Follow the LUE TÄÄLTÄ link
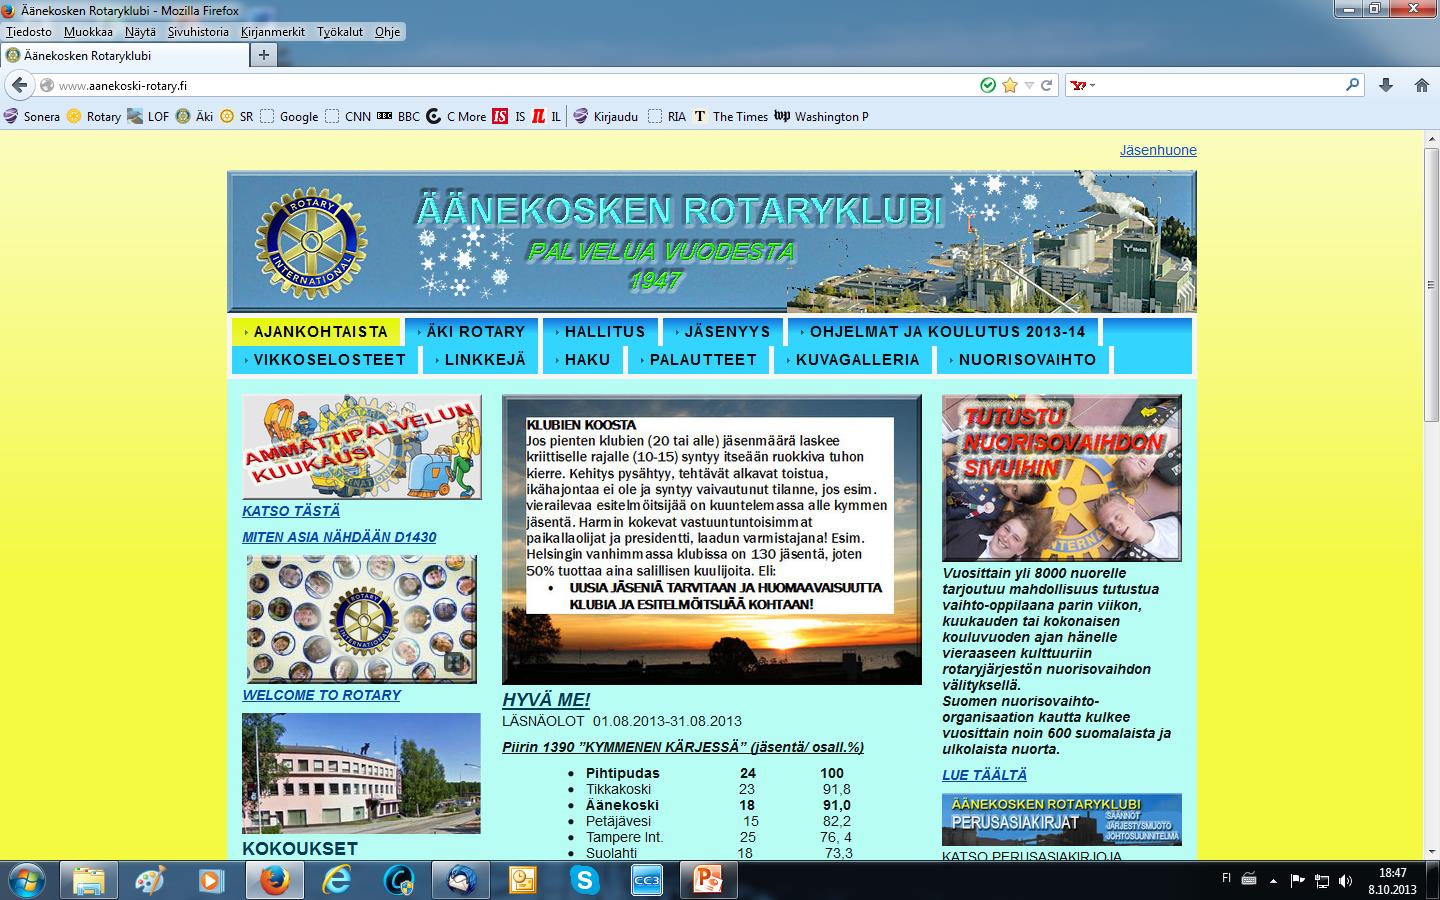1440x900 pixels. pos(984,775)
